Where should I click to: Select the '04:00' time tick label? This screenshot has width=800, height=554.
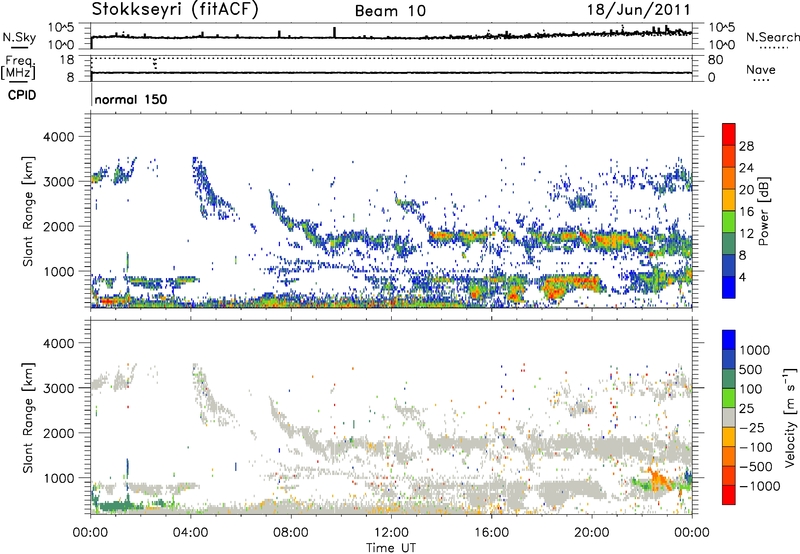tap(190, 533)
